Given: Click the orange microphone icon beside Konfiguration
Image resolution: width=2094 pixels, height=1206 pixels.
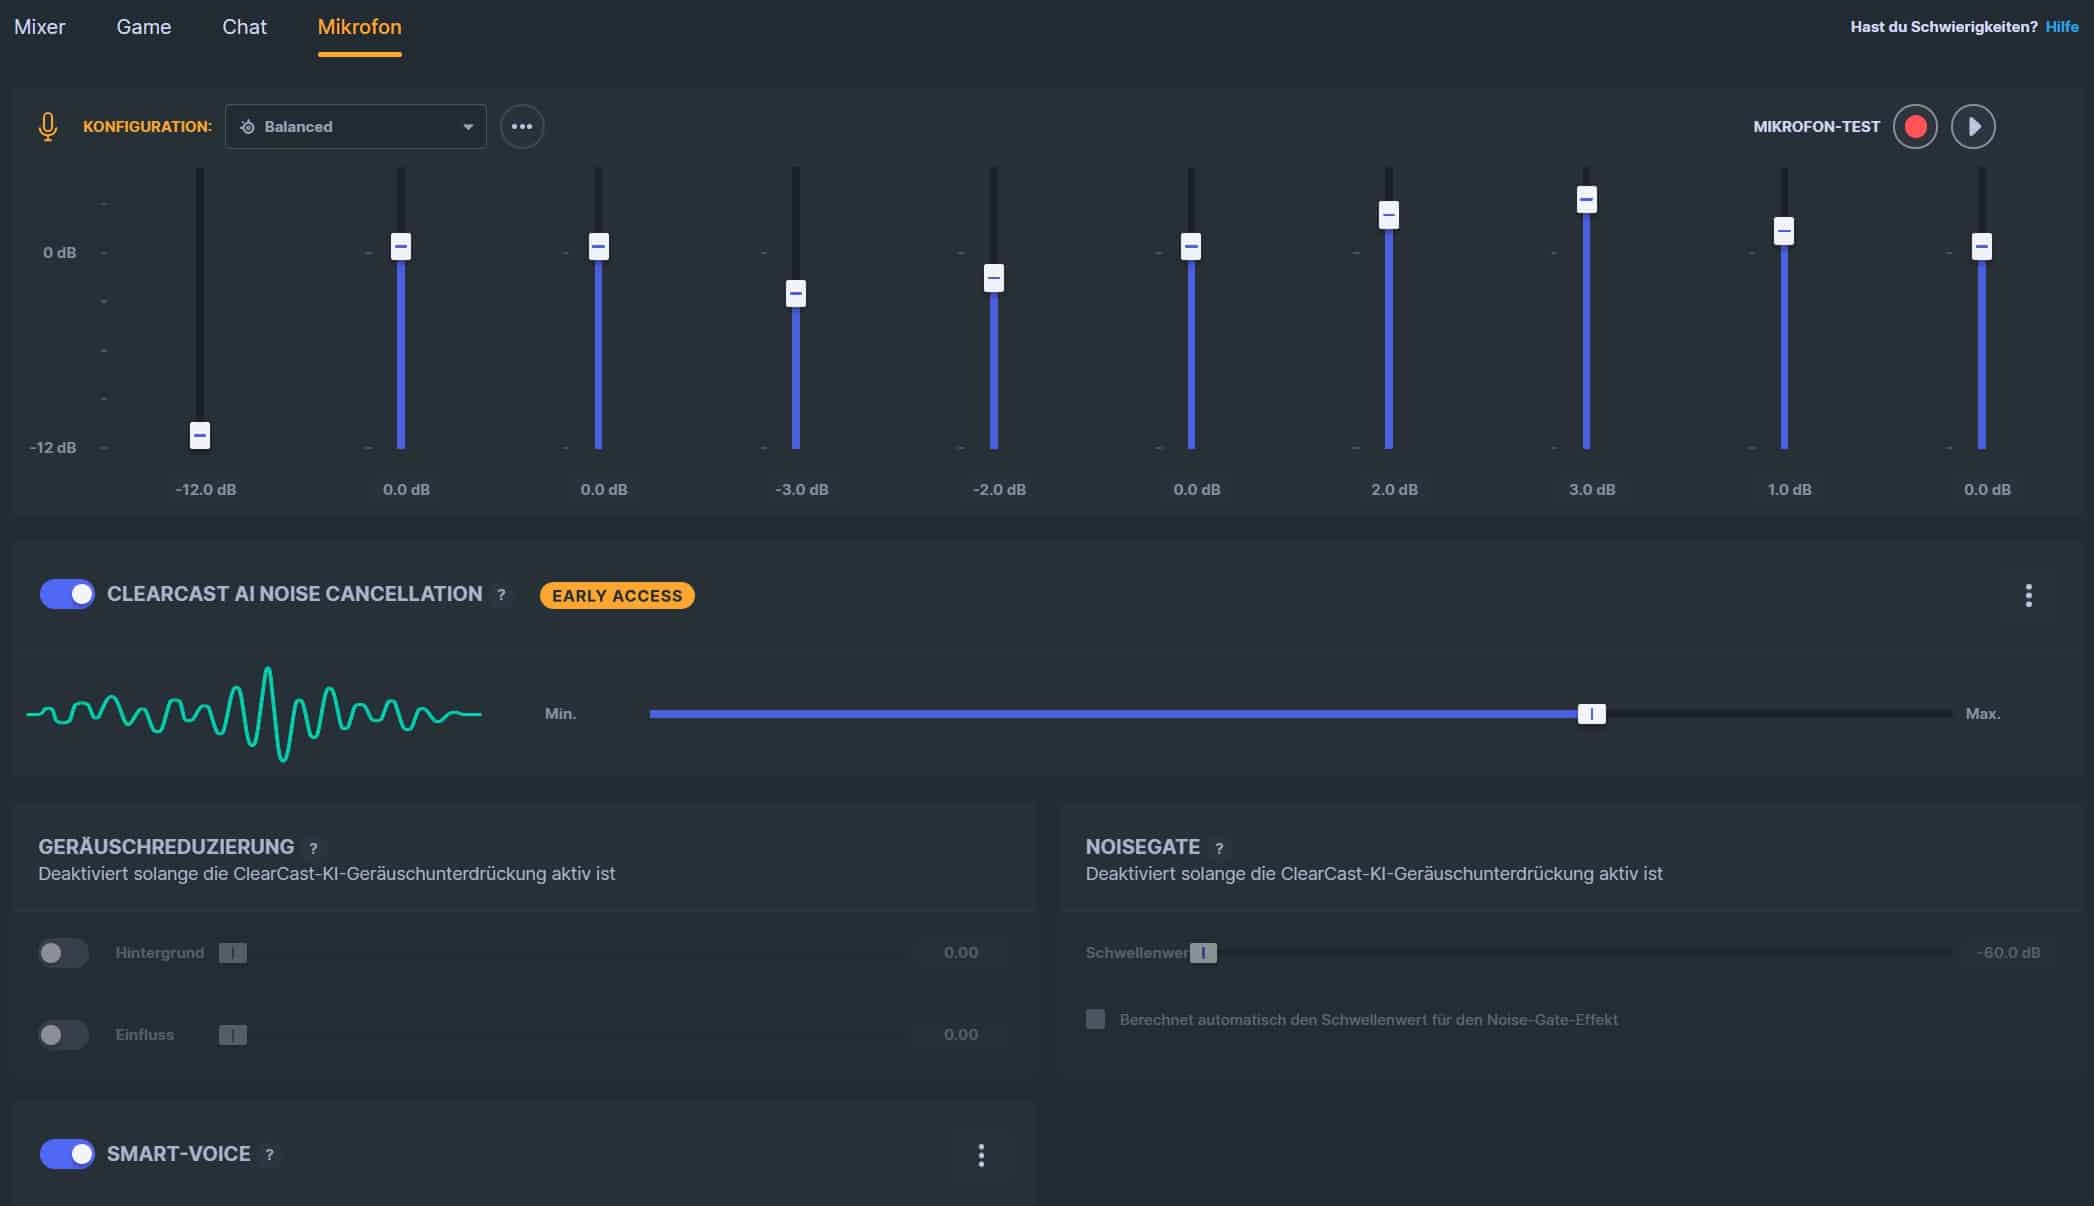Looking at the screenshot, I should (x=47, y=127).
